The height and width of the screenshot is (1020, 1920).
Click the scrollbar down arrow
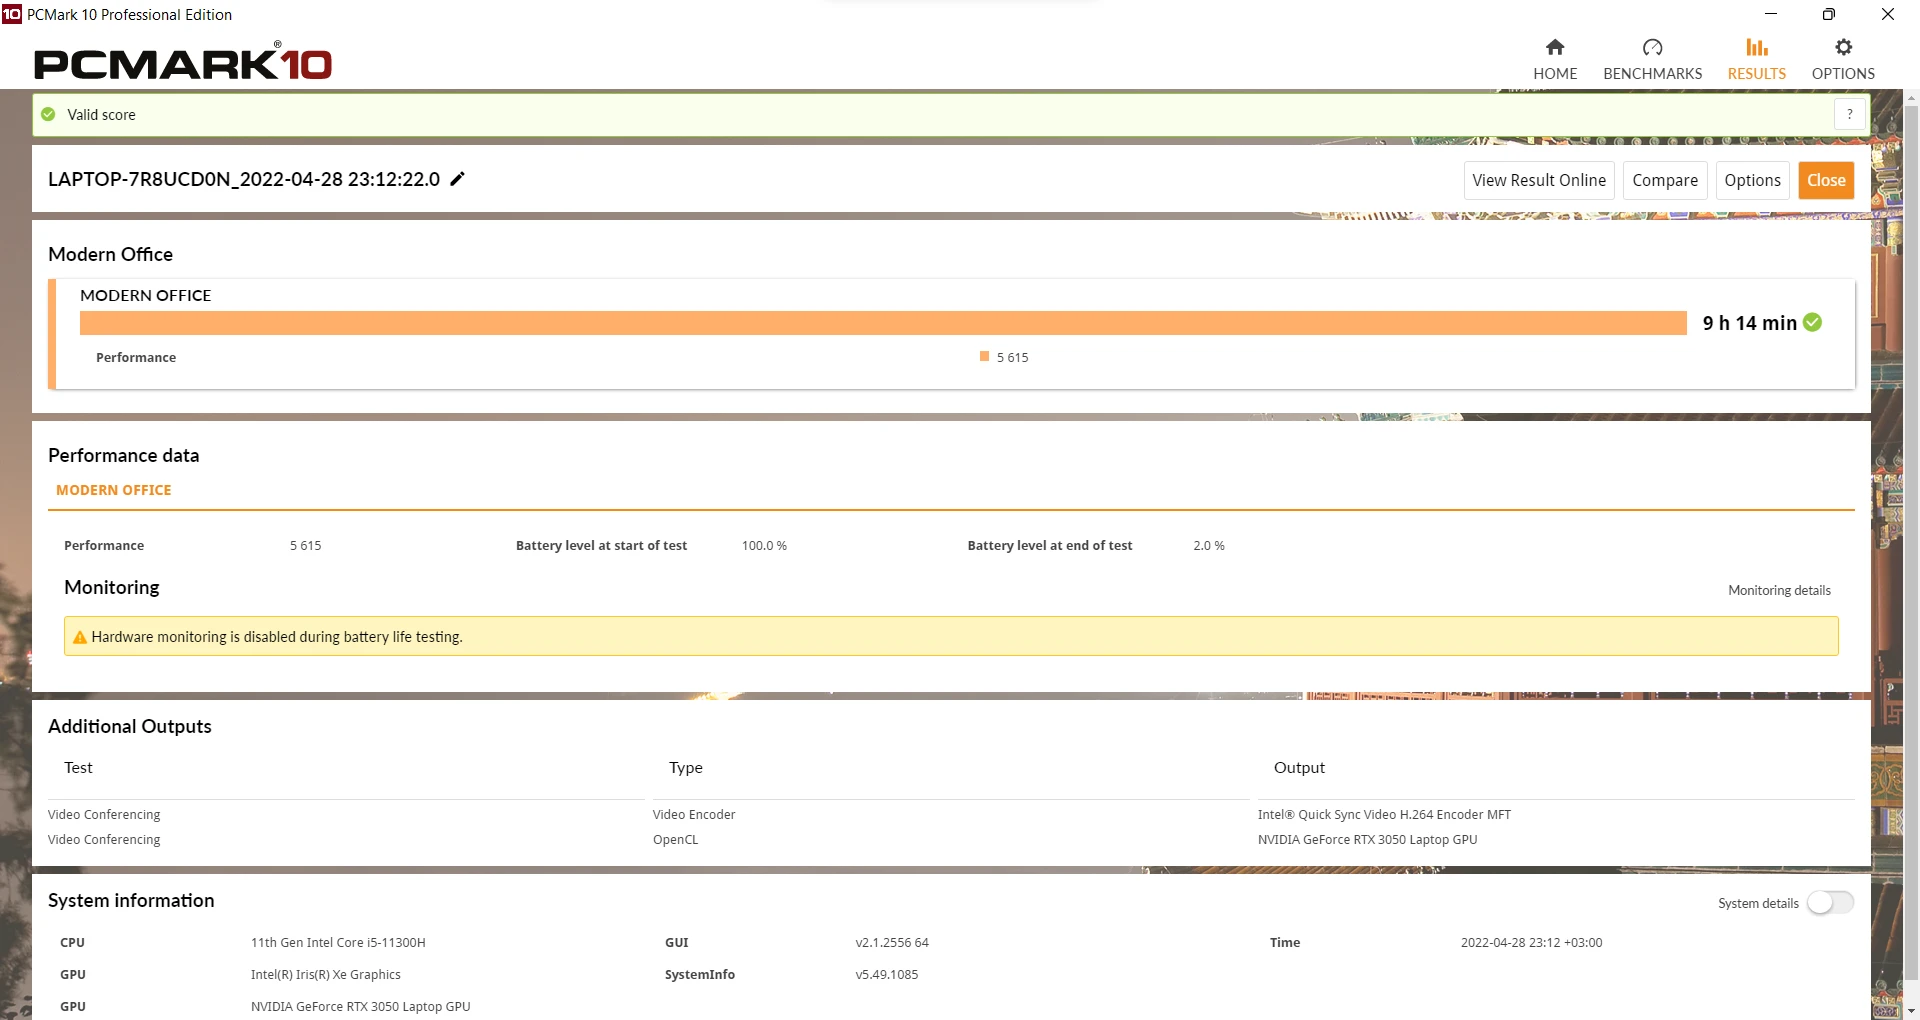coord(1911,1011)
